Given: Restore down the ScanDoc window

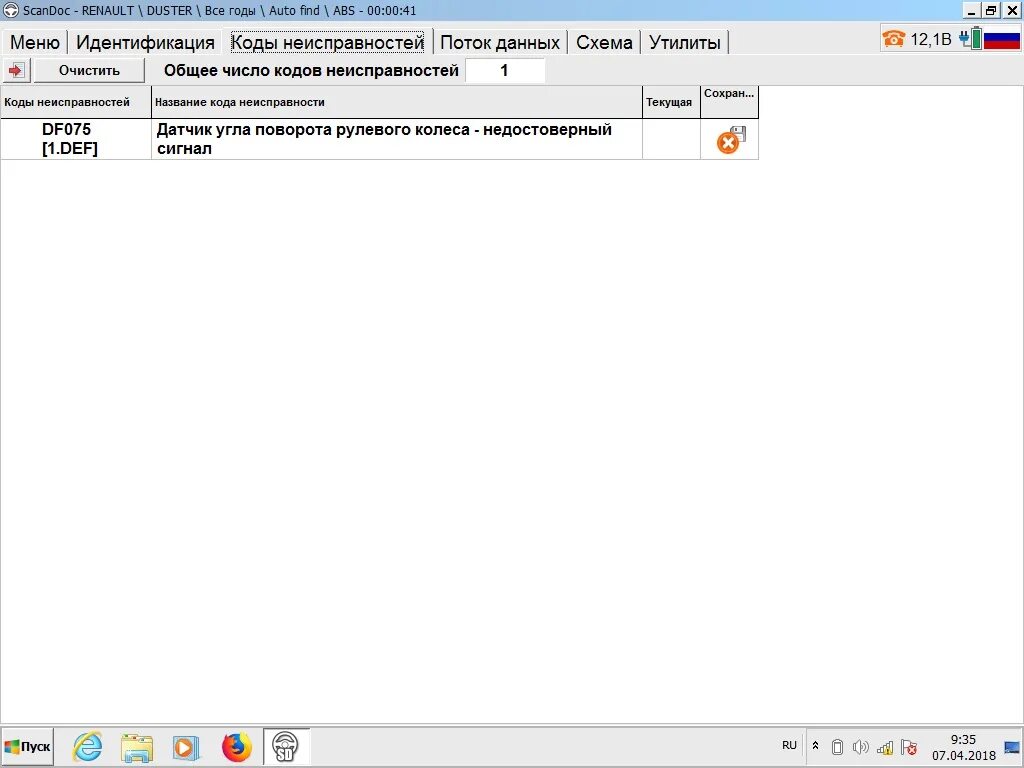Looking at the screenshot, I should [991, 10].
